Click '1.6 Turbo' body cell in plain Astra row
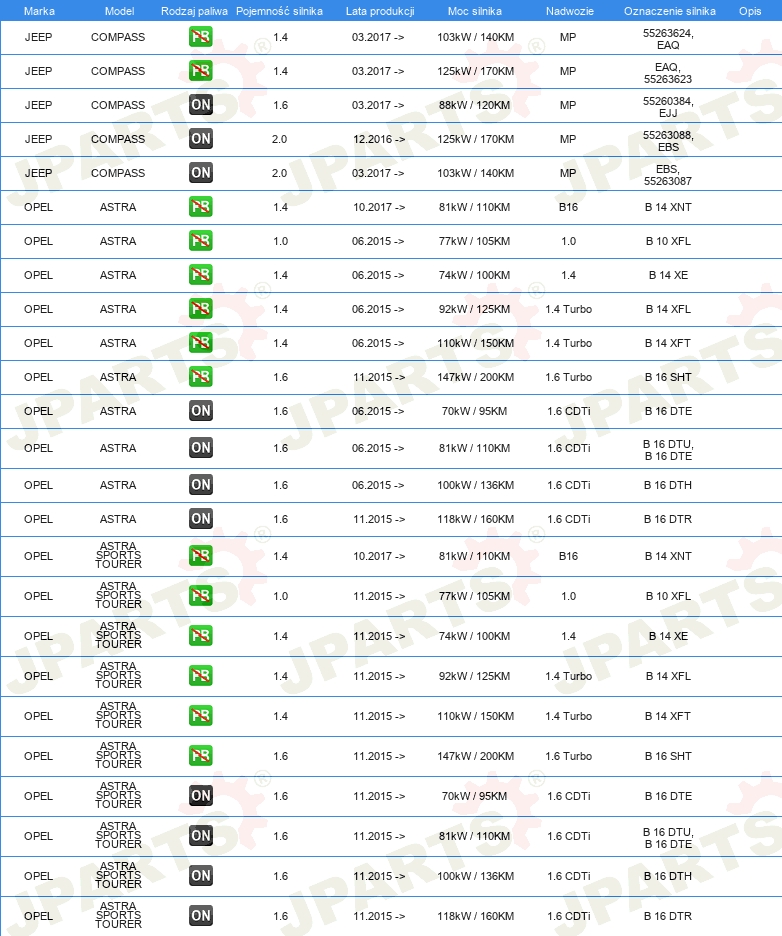 coord(568,377)
